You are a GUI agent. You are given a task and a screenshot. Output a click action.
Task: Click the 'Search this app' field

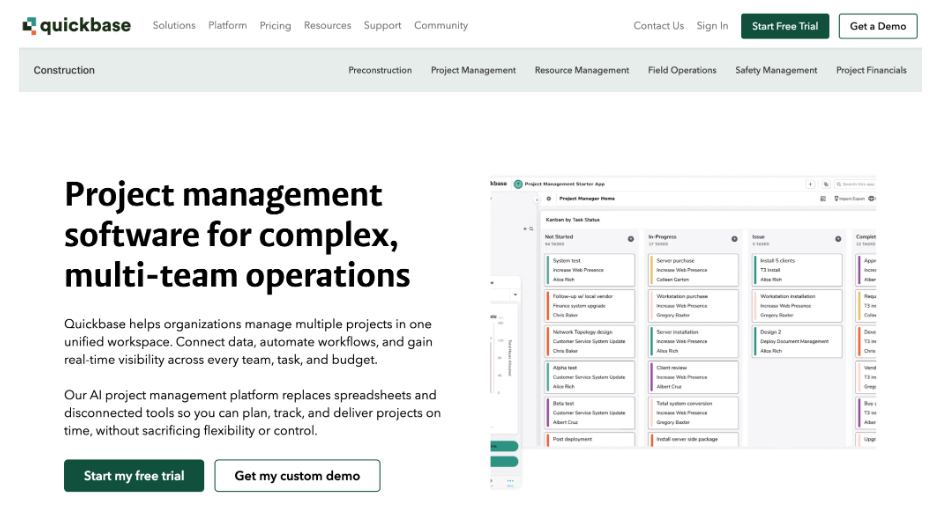click(855, 184)
